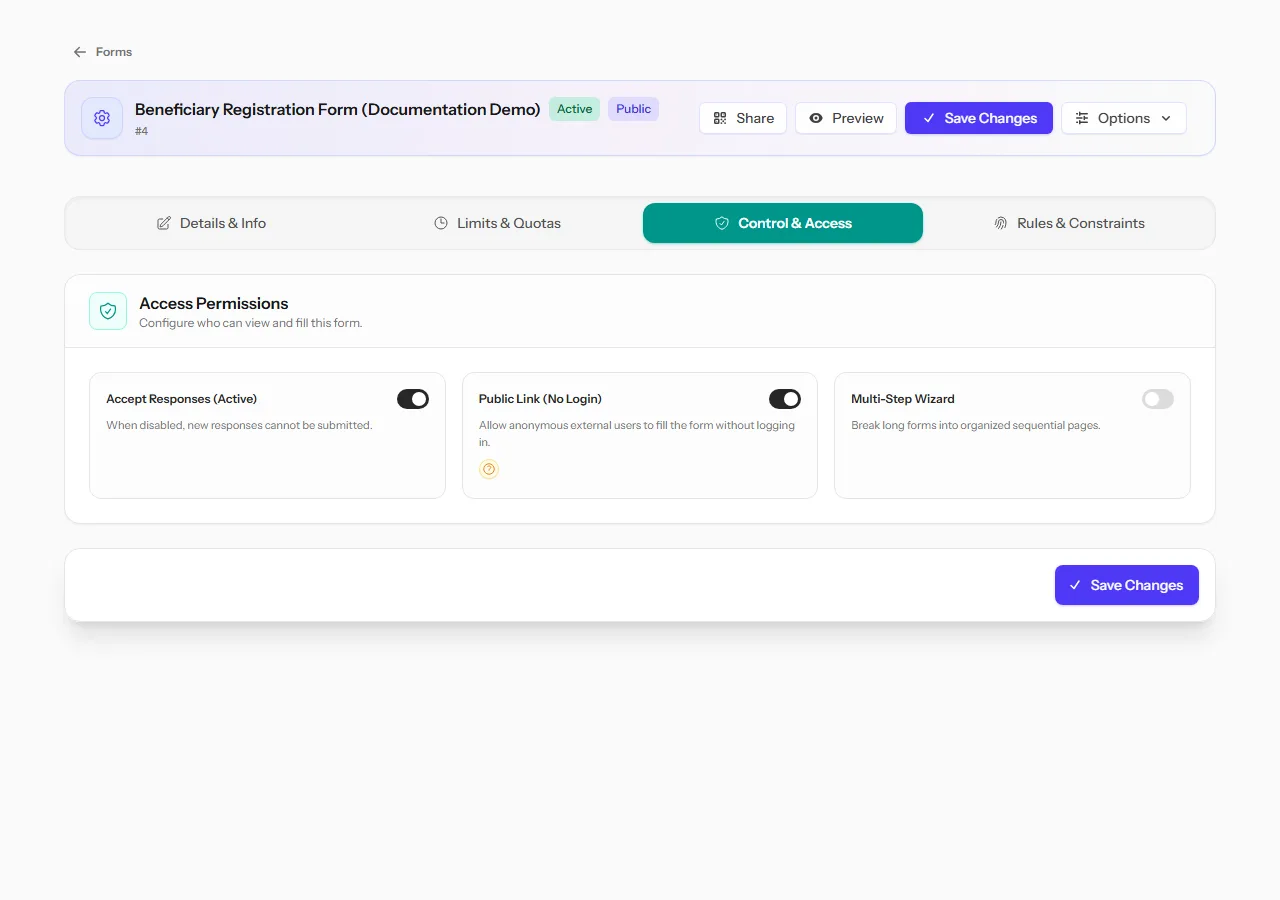
Task: Expand the Options dropdown chevron
Action: (x=1166, y=118)
